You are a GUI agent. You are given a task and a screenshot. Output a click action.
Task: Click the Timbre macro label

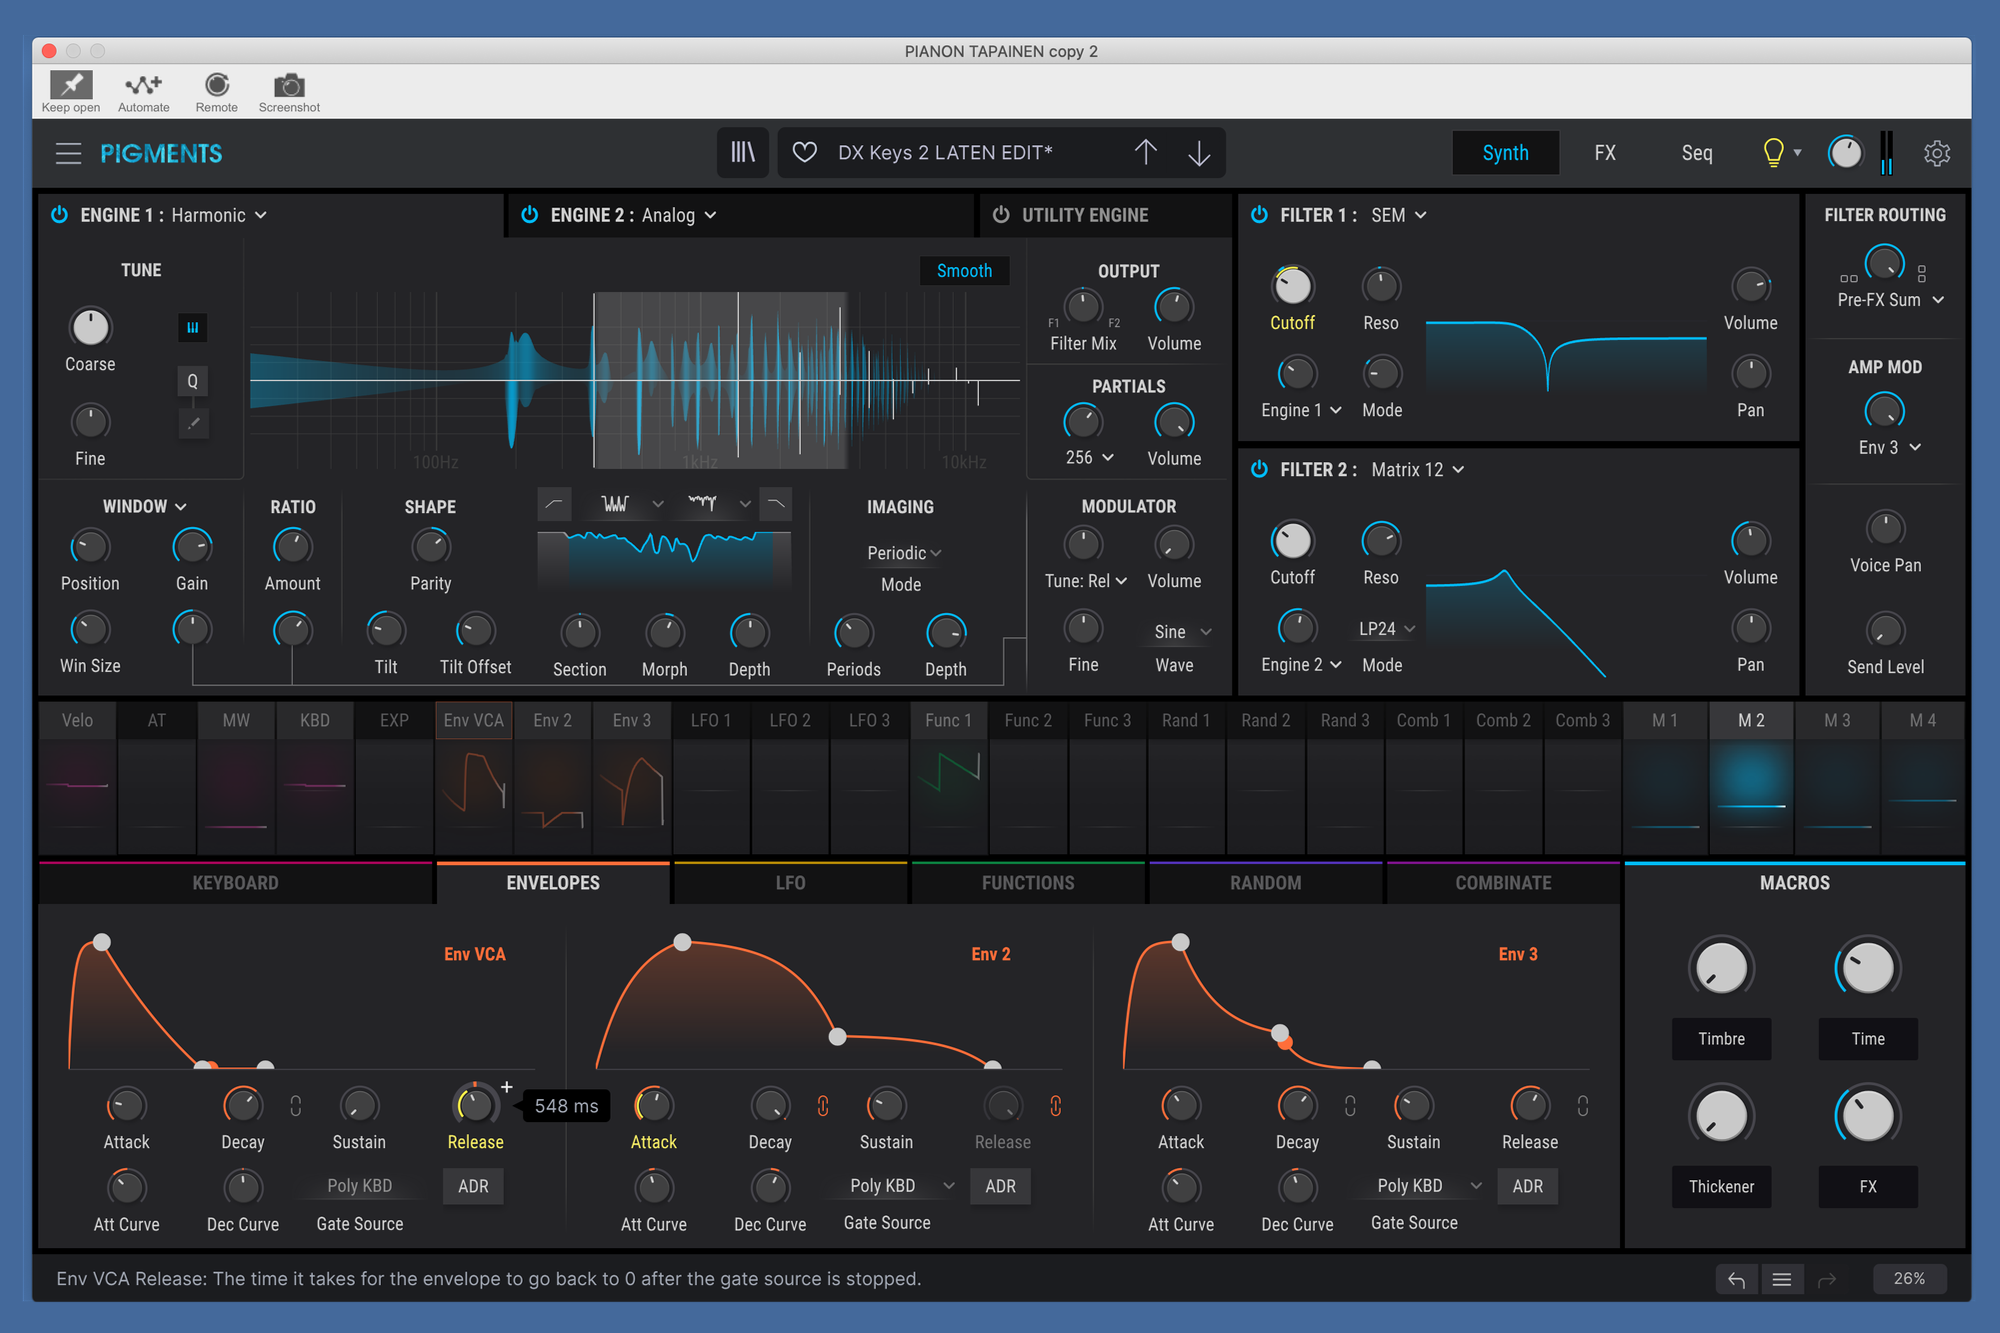(x=1721, y=1039)
